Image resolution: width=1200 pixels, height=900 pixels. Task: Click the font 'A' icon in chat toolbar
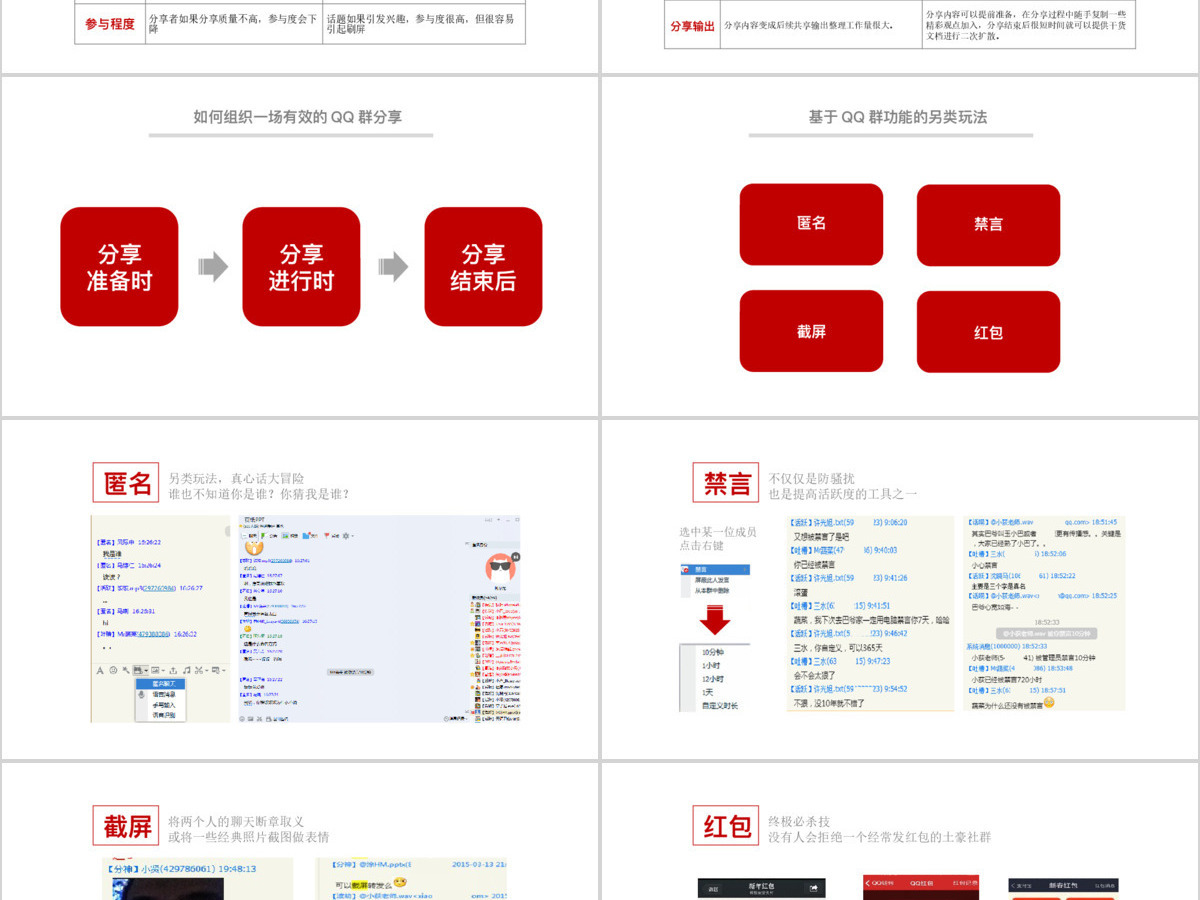point(100,670)
